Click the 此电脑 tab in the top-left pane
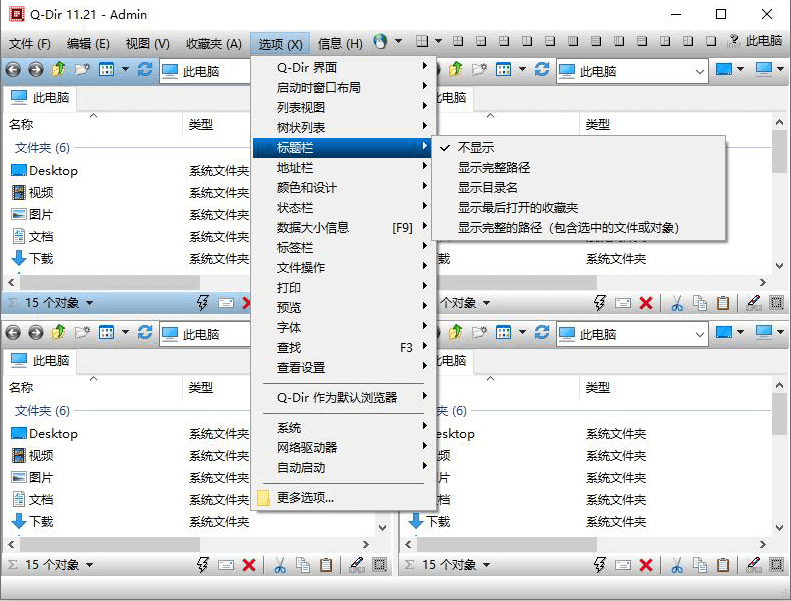Image resolution: width=791 pixels, height=601 pixels. pyautogui.click(x=40, y=98)
